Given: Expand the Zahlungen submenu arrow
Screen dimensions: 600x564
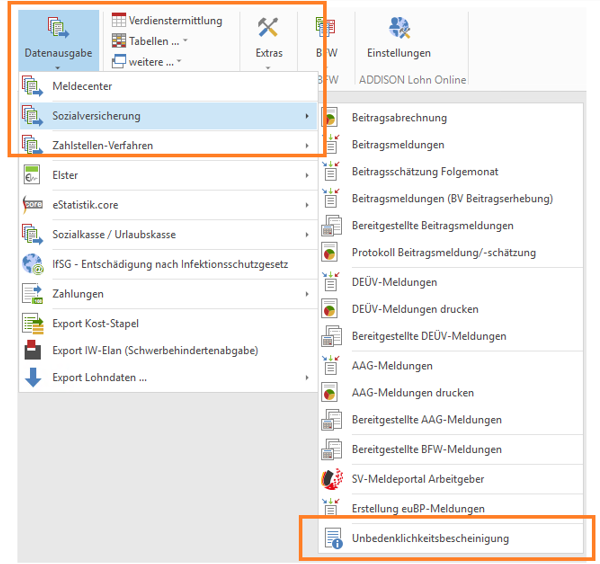Looking at the screenshot, I should pyautogui.click(x=307, y=294).
